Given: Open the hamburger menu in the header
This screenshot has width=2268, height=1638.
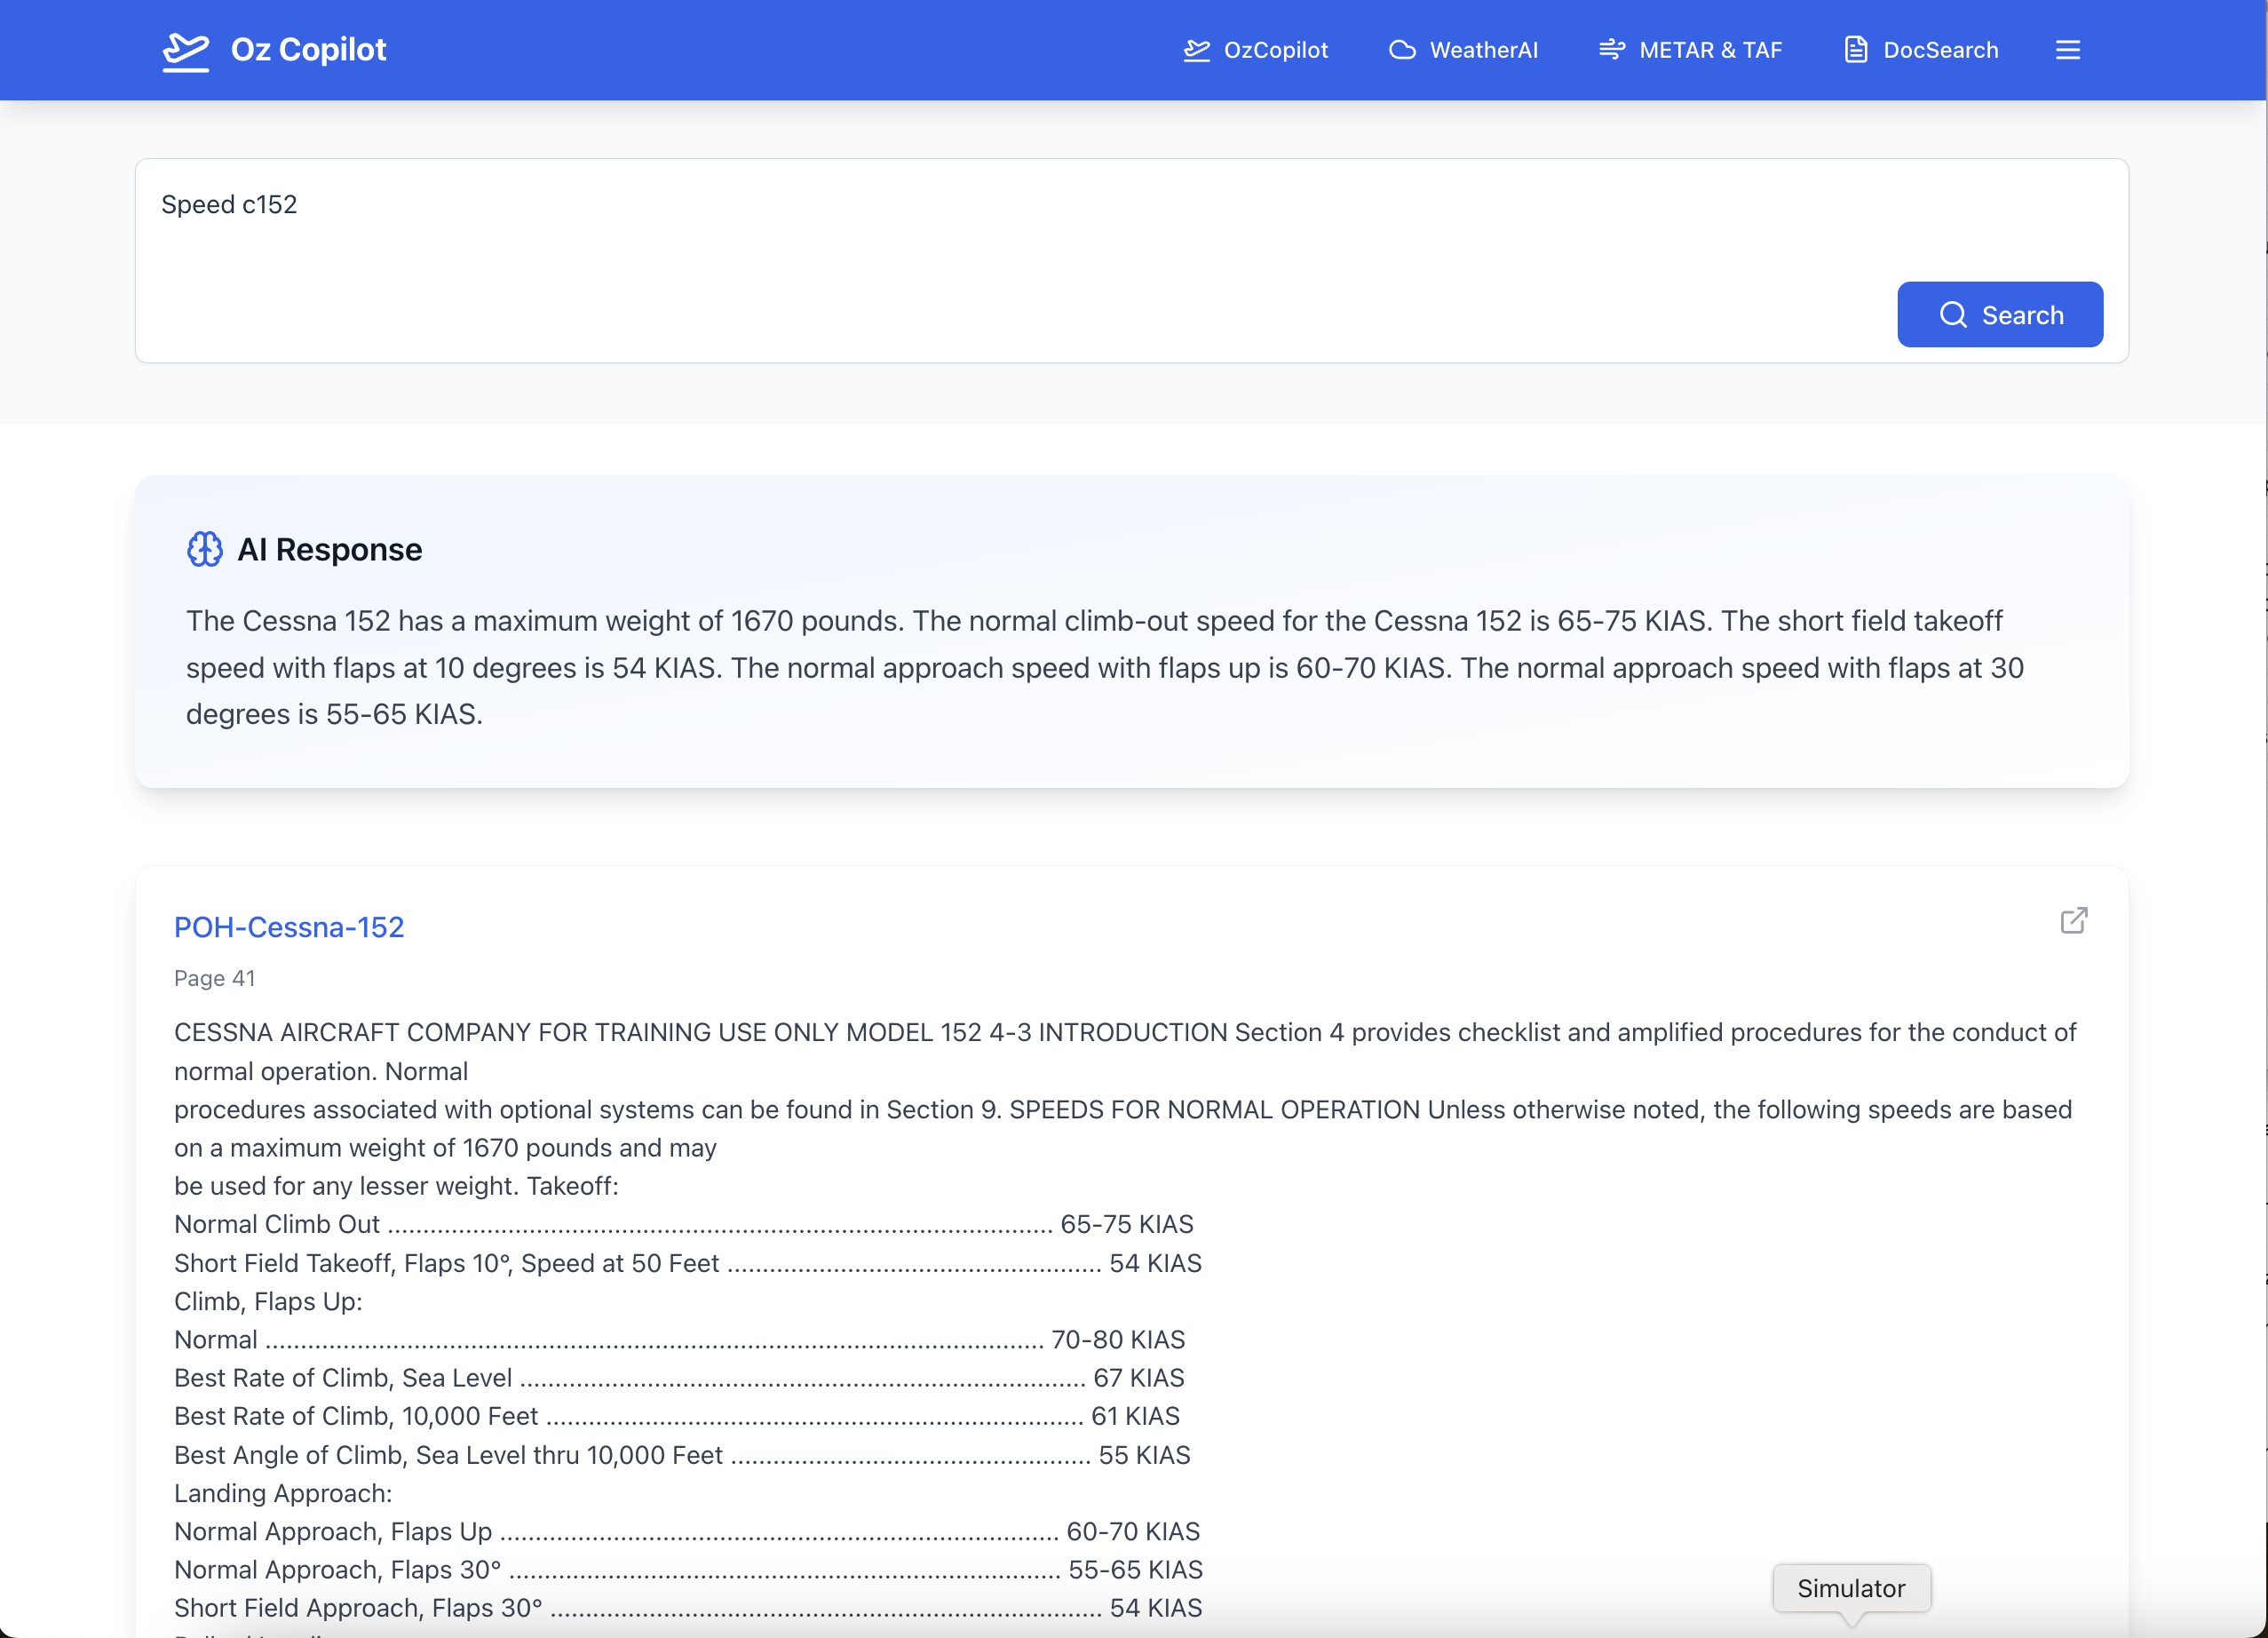Looking at the screenshot, I should 2067,50.
